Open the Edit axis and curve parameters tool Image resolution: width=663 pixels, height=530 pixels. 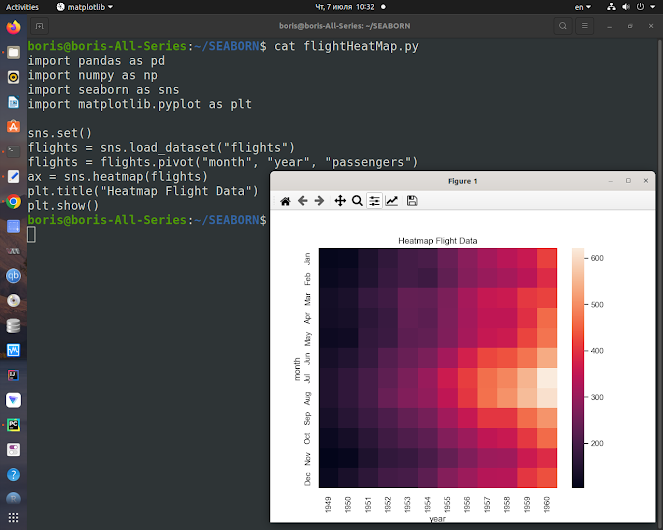pyautogui.click(x=392, y=201)
